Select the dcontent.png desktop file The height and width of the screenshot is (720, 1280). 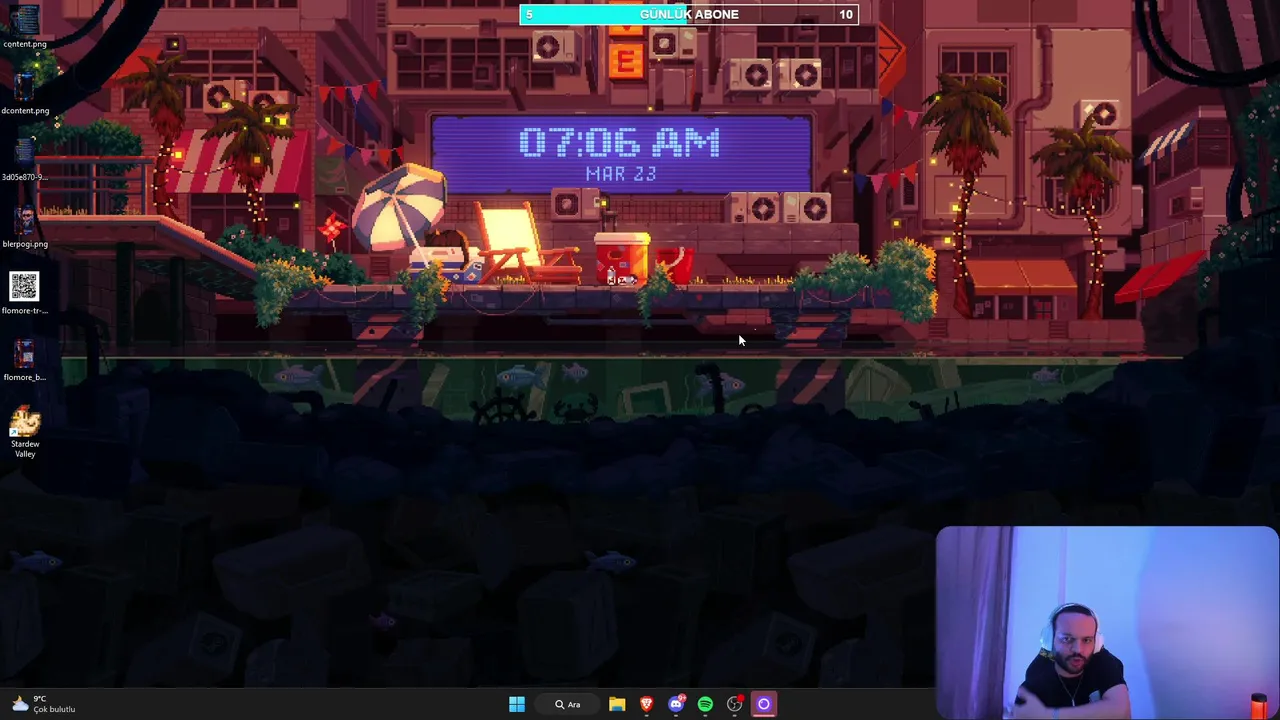[x=24, y=92]
